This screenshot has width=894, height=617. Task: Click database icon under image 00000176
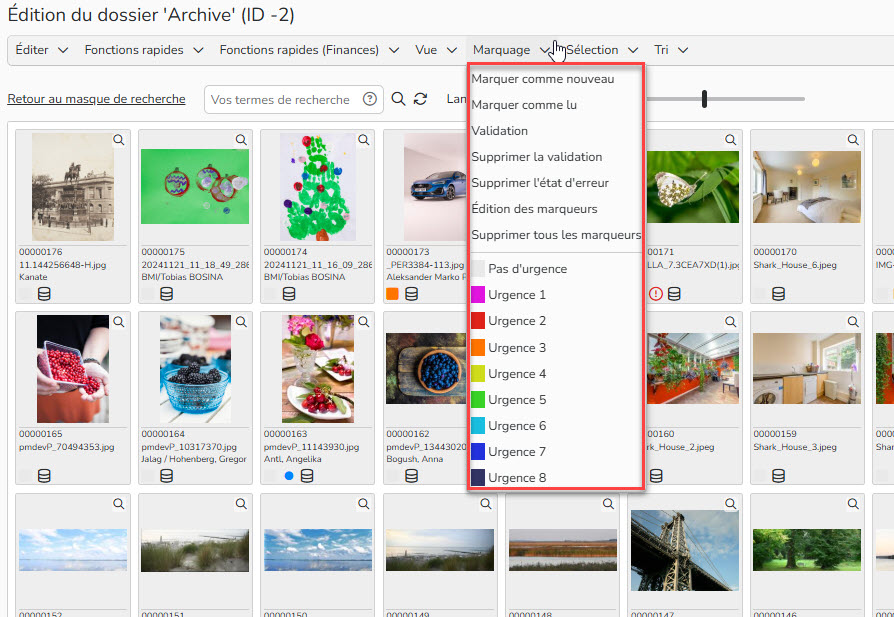click(44, 294)
